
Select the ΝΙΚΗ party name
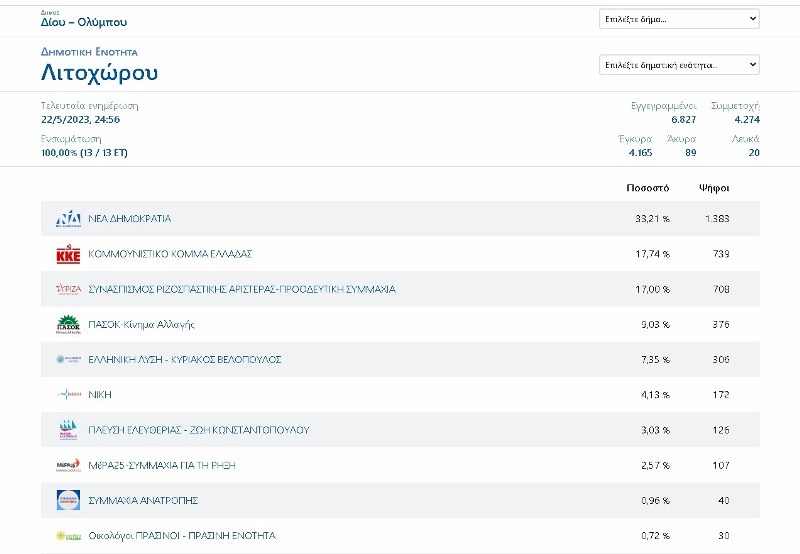[100, 395]
